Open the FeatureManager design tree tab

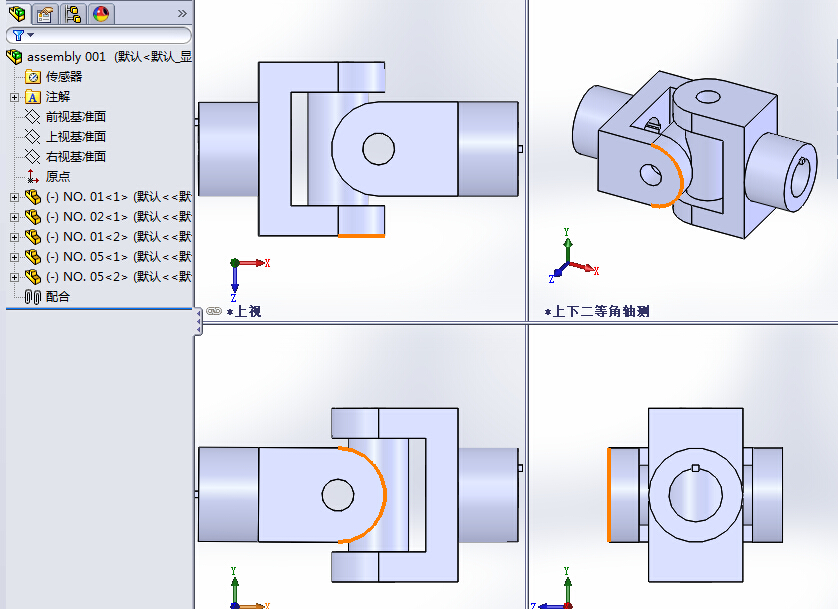pos(17,13)
